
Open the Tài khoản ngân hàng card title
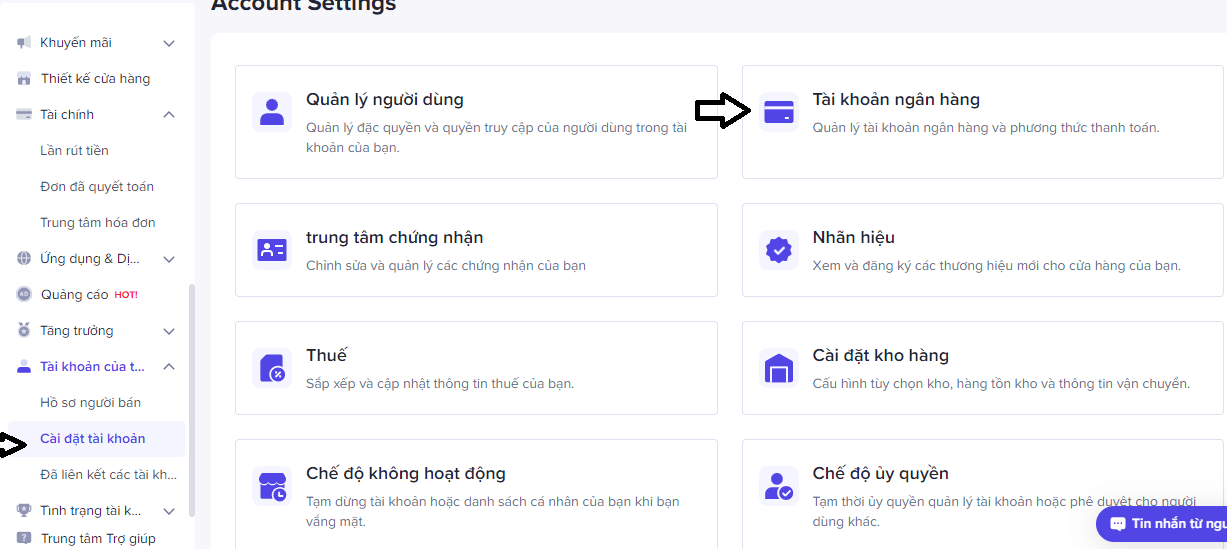click(x=896, y=100)
